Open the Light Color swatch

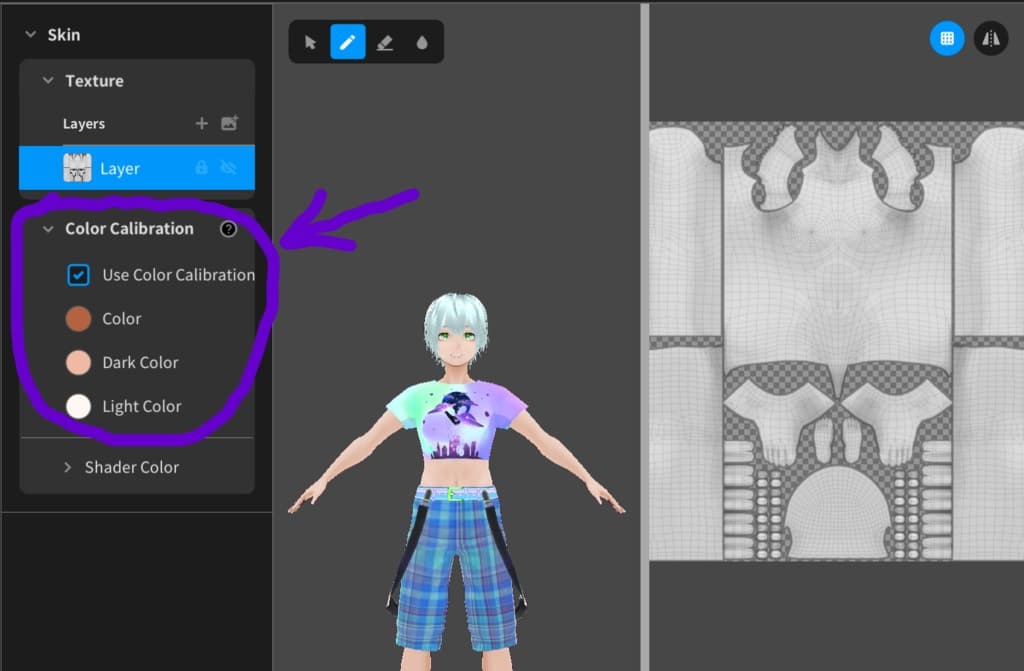coord(78,406)
